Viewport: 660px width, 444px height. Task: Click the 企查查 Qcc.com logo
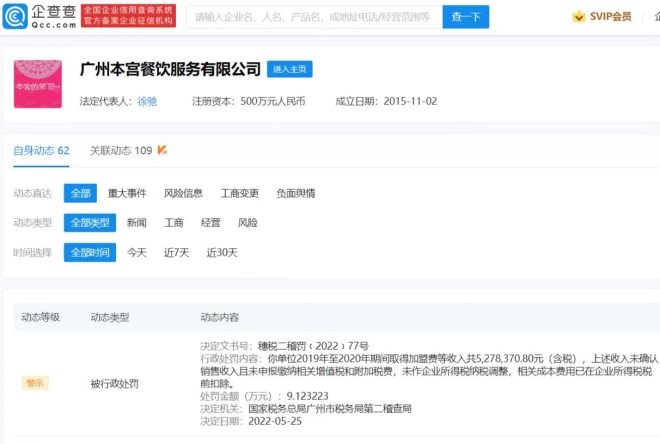pyautogui.click(x=40, y=17)
